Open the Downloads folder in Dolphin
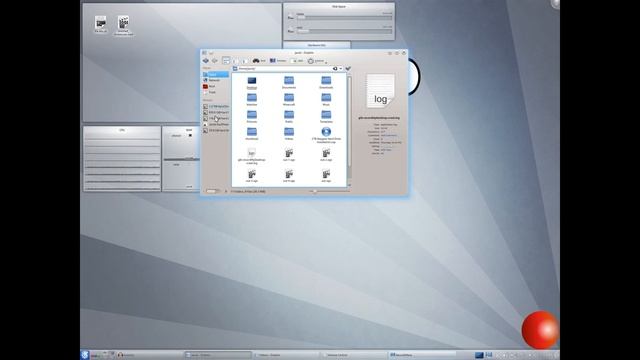 pyautogui.click(x=326, y=82)
